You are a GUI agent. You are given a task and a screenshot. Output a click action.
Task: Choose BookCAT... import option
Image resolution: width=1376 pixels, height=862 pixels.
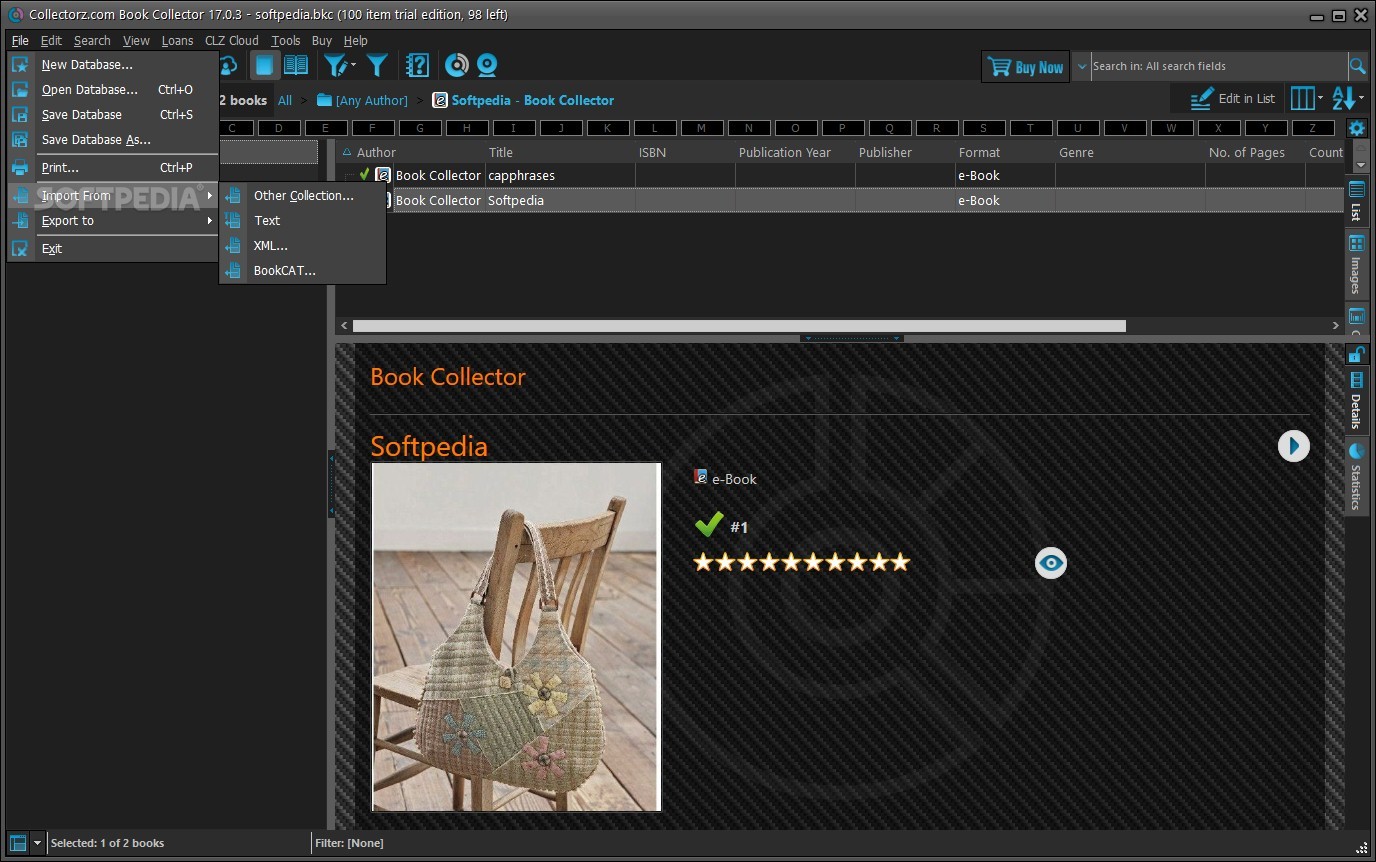(303, 271)
